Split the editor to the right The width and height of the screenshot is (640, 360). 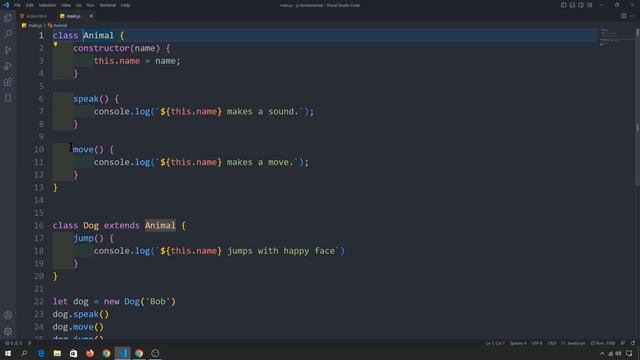[x=624, y=16]
